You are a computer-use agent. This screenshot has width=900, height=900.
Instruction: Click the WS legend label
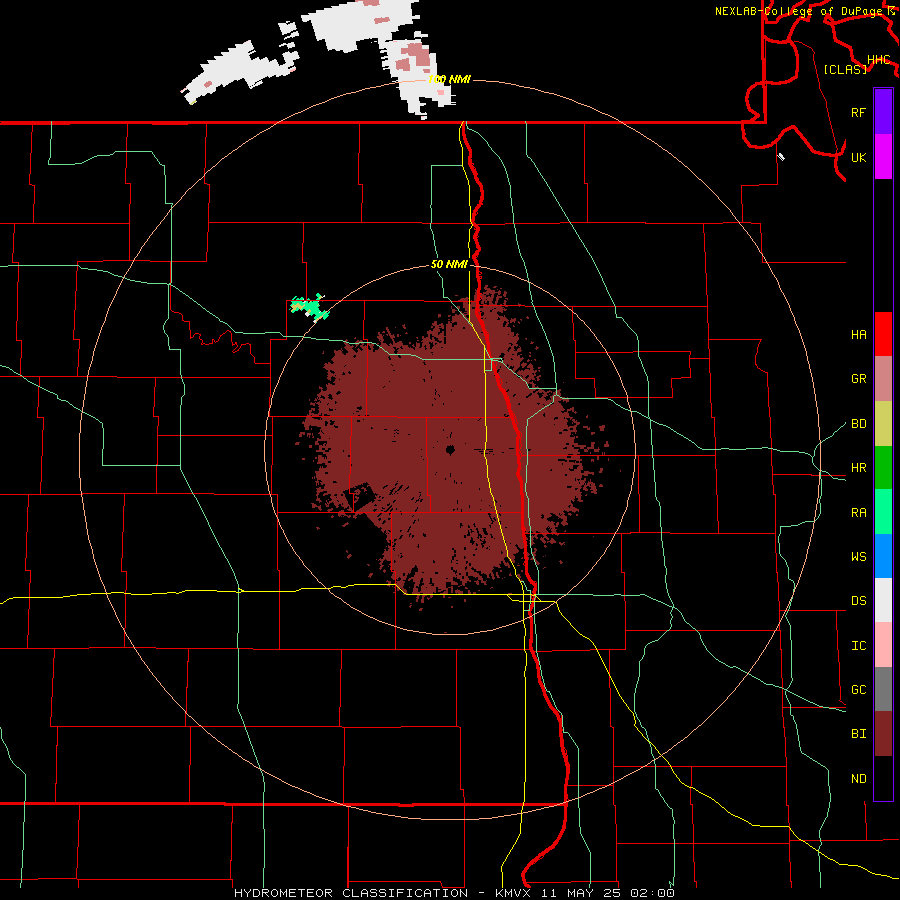[x=858, y=557]
